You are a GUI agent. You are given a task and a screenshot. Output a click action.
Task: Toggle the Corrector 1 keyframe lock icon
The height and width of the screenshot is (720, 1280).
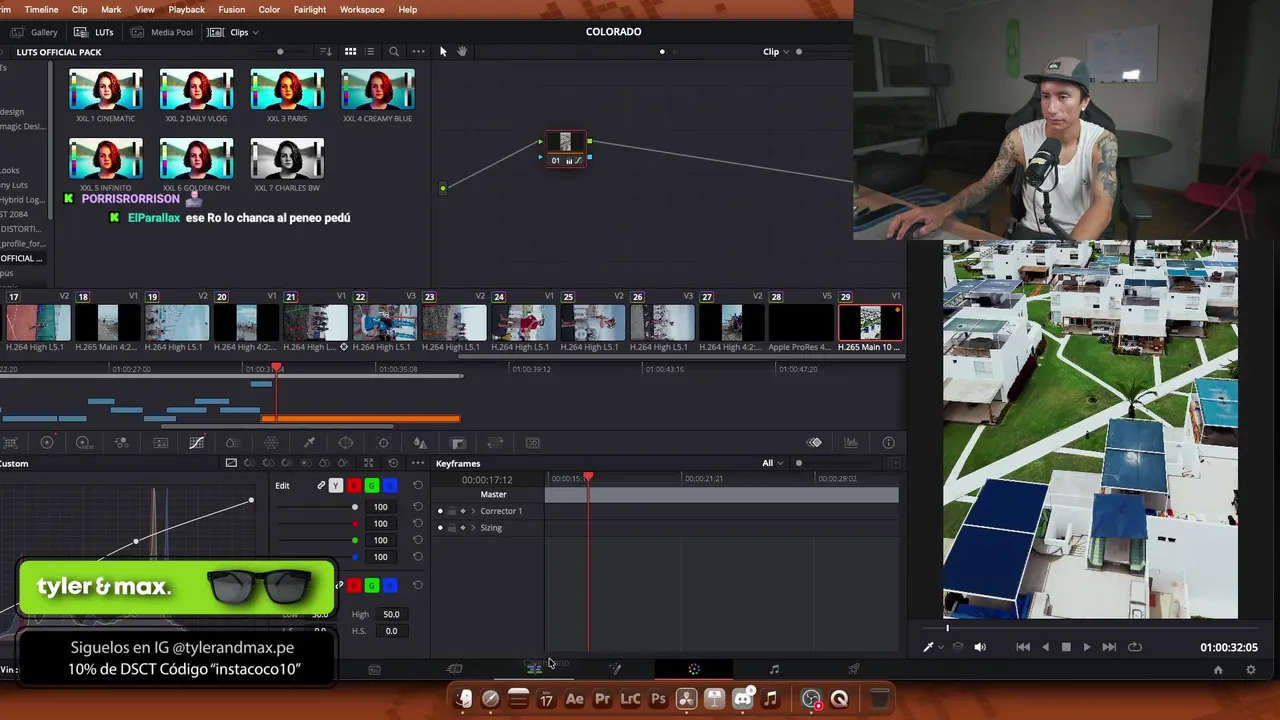click(x=451, y=511)
